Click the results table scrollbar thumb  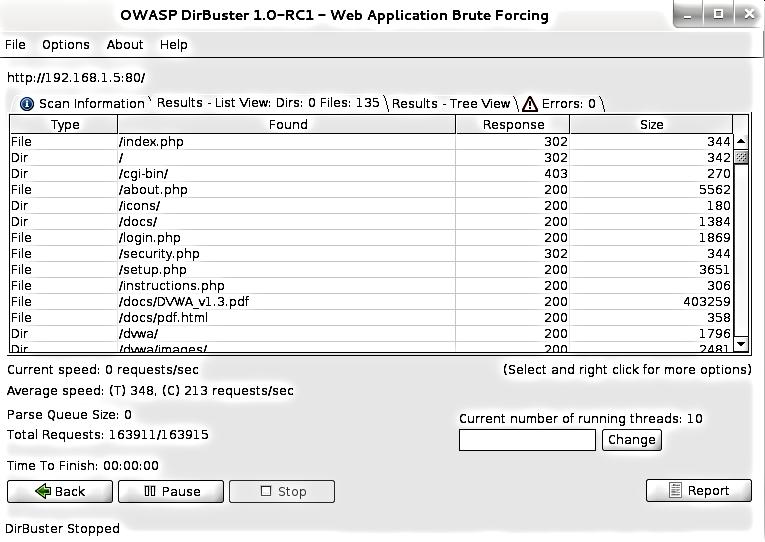[x=741, y=157]
